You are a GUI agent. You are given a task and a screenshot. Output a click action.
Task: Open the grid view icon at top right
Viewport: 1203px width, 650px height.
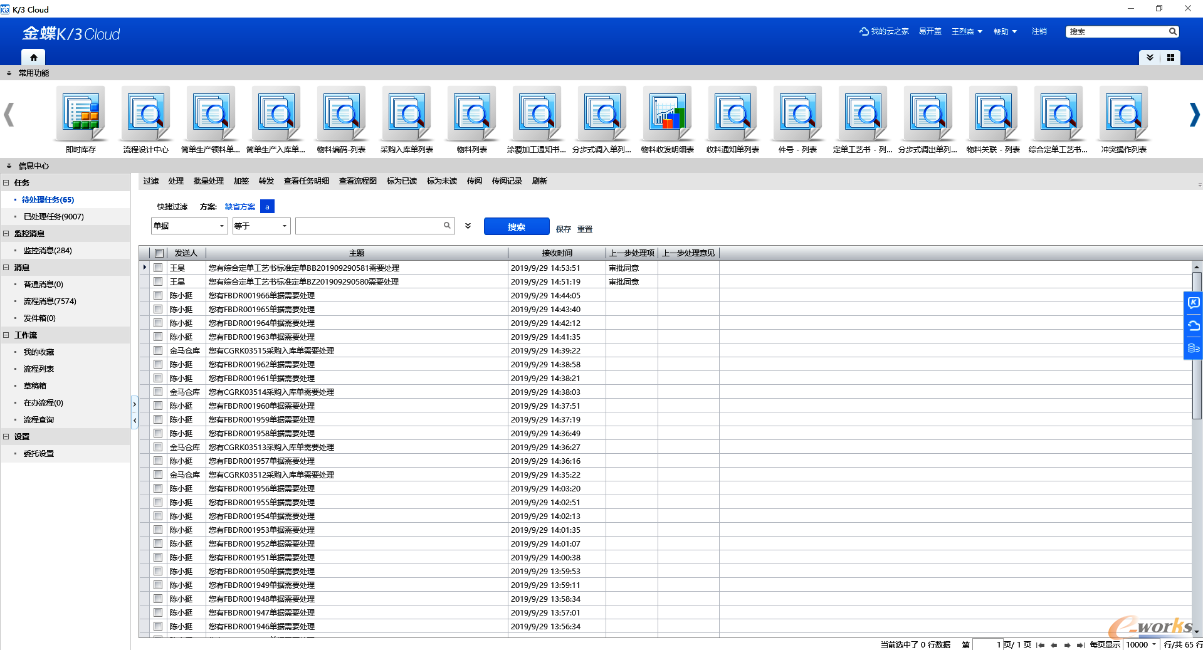[1170, 57]
